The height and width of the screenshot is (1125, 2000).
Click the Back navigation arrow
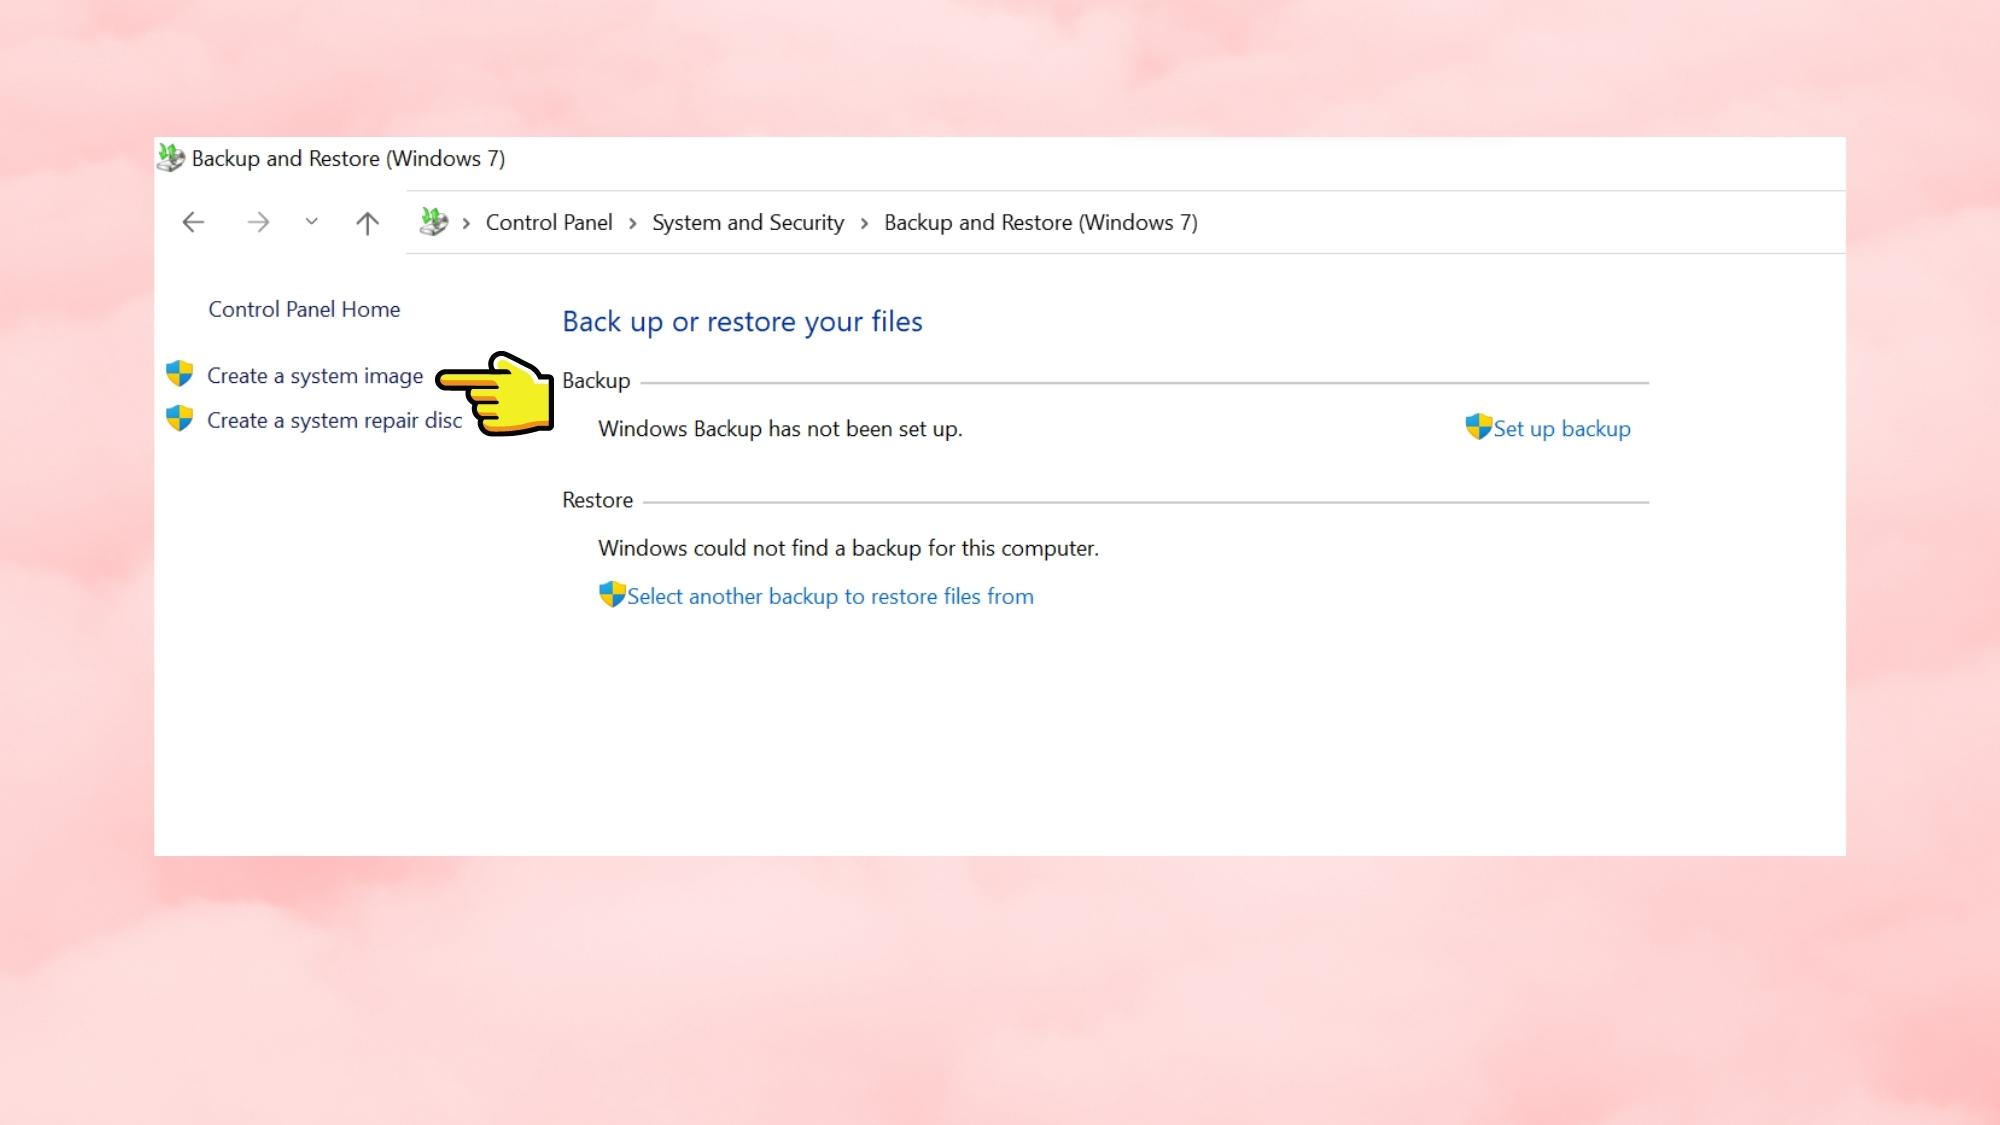coord(193,222)
